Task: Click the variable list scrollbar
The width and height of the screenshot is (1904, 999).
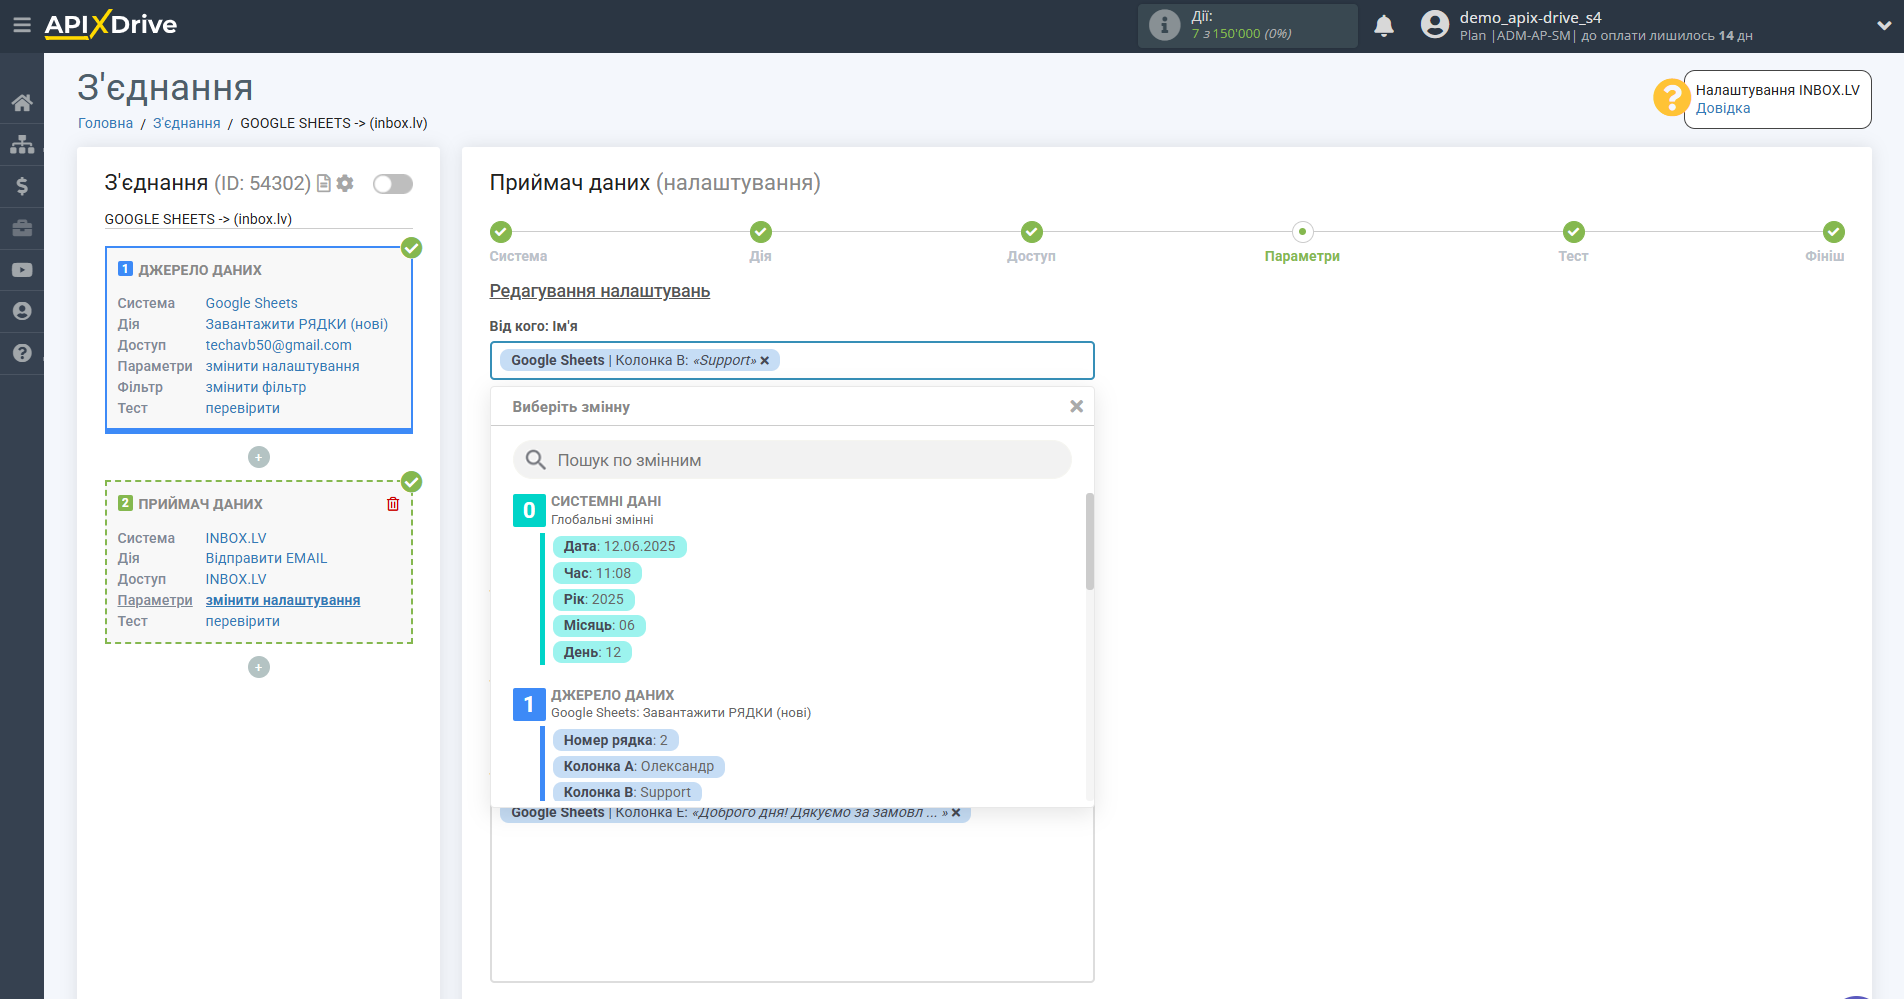Action: coord(1090,542)
